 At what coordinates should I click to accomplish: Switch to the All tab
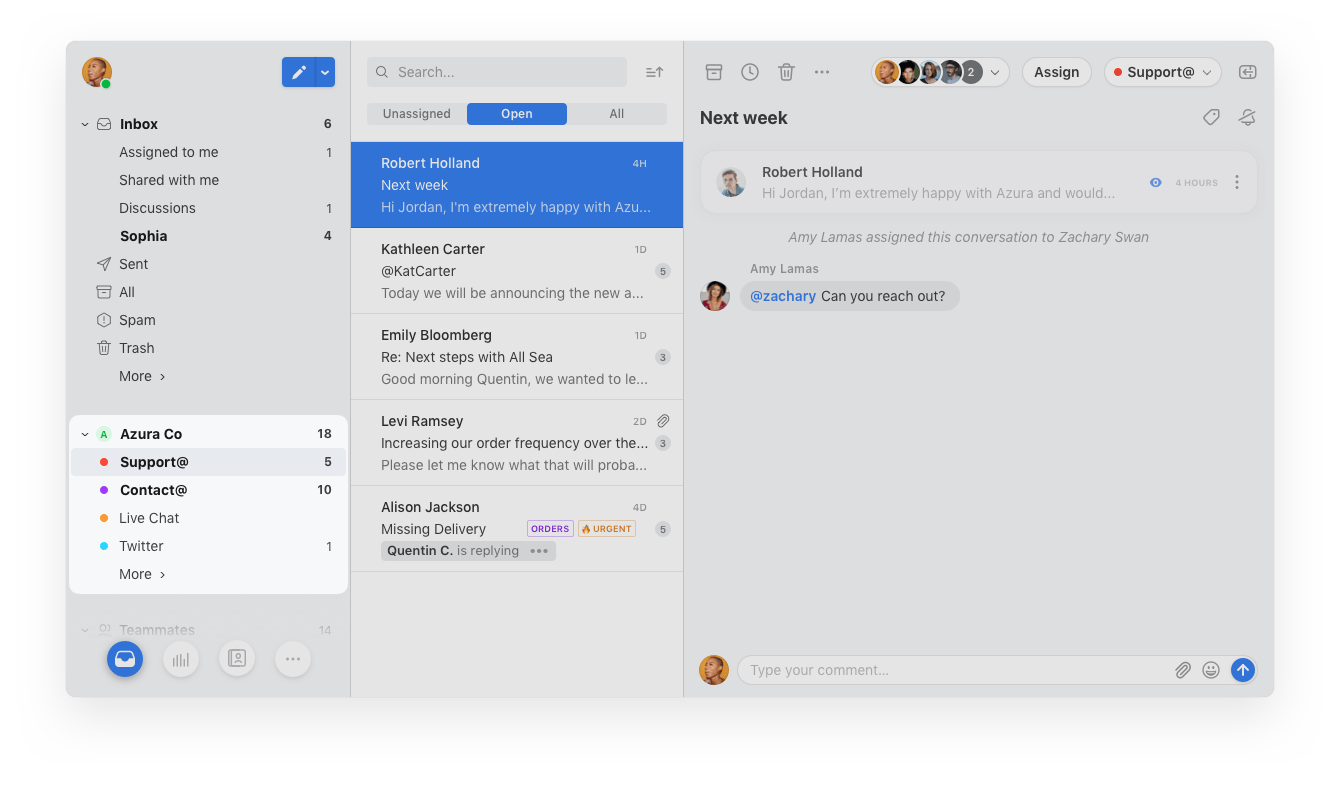point(617,114)
